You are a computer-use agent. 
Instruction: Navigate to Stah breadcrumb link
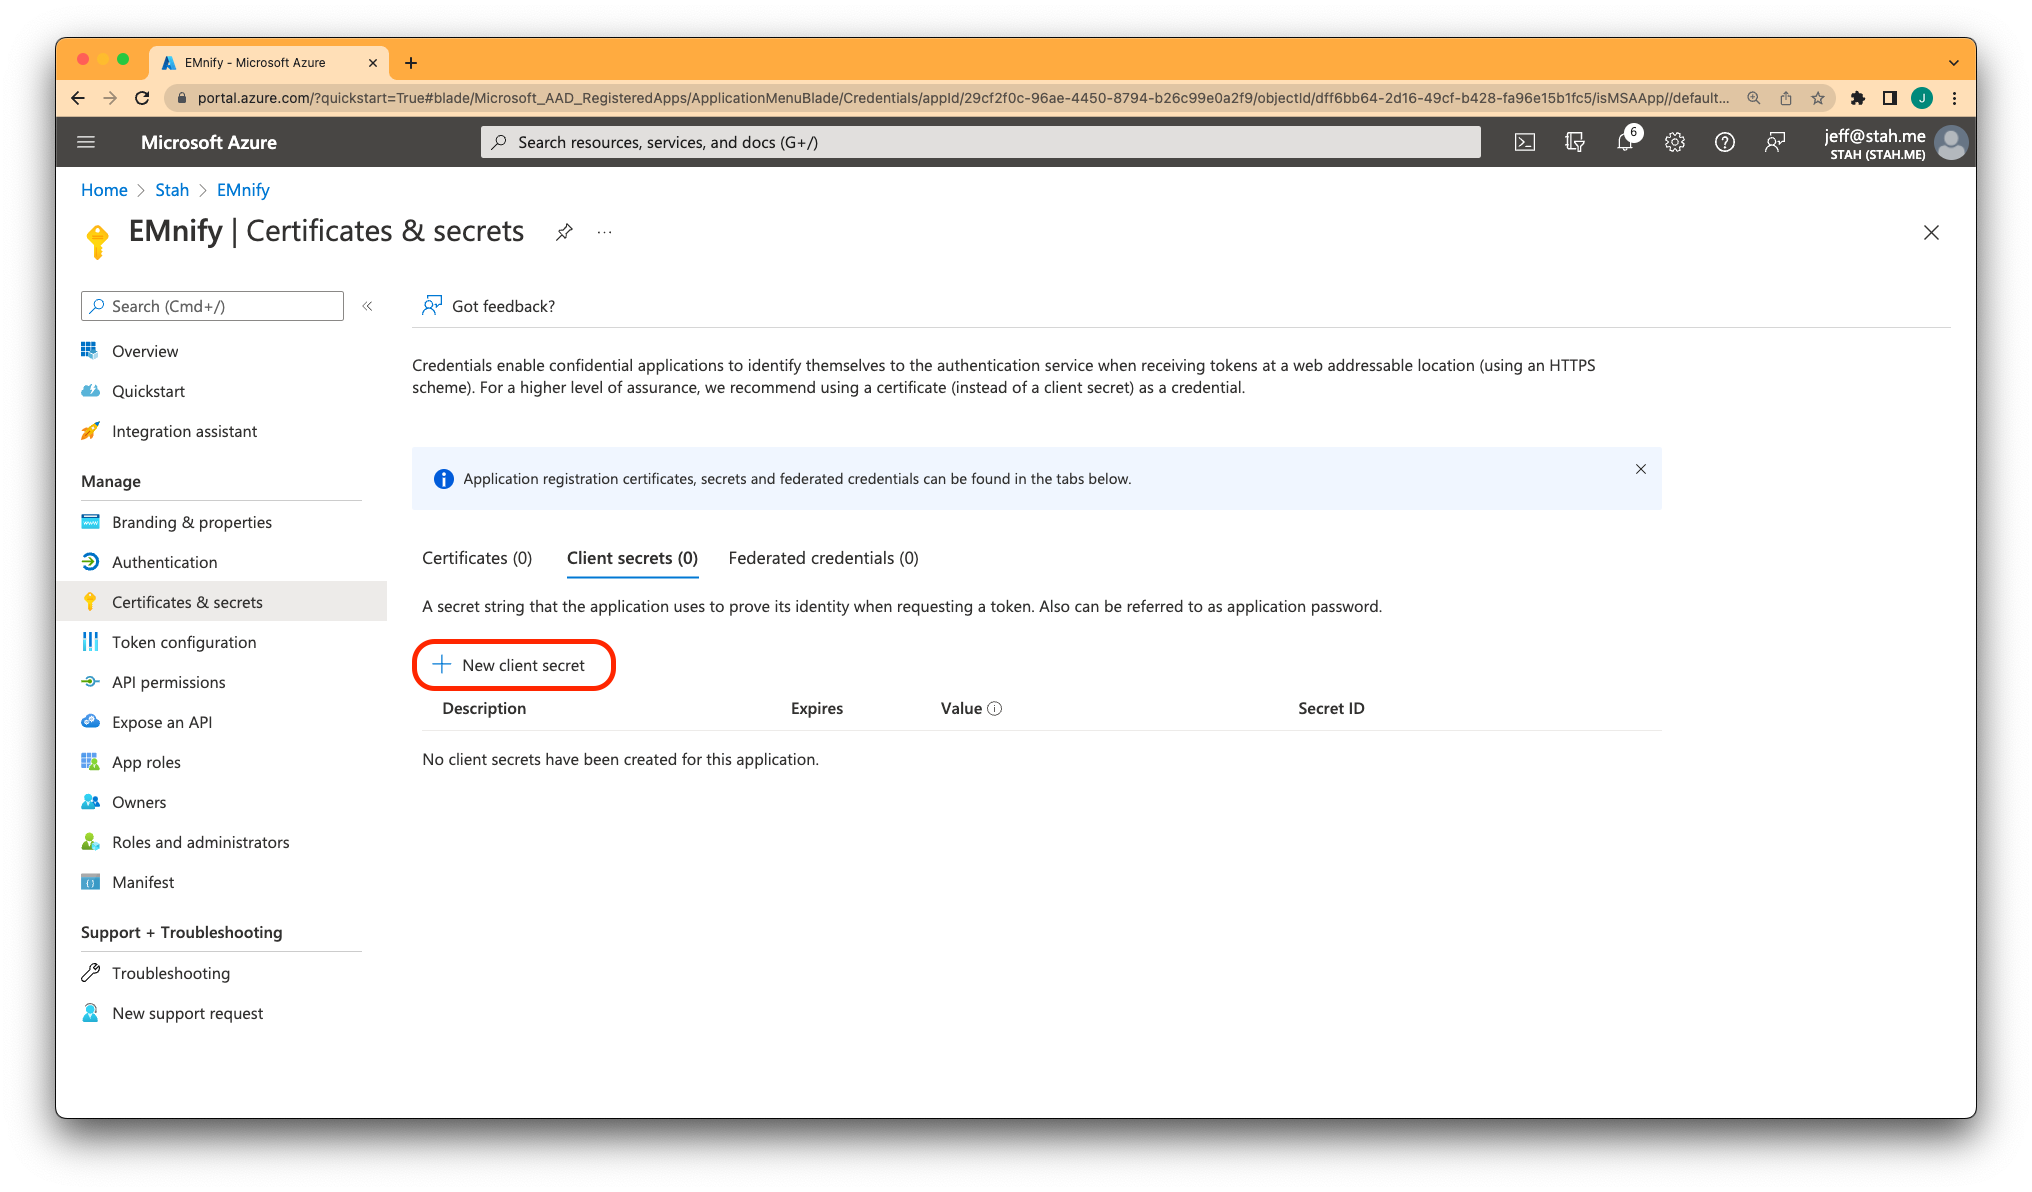(172, 190)
